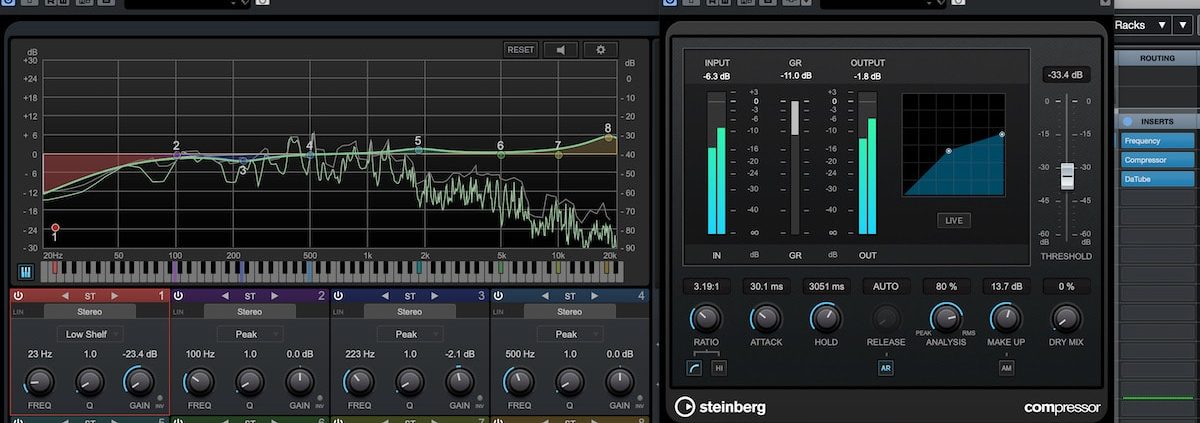Click the Threshold fader handle
The width and height of the screenshot is (1200, 423).
tap(1067, 175)
